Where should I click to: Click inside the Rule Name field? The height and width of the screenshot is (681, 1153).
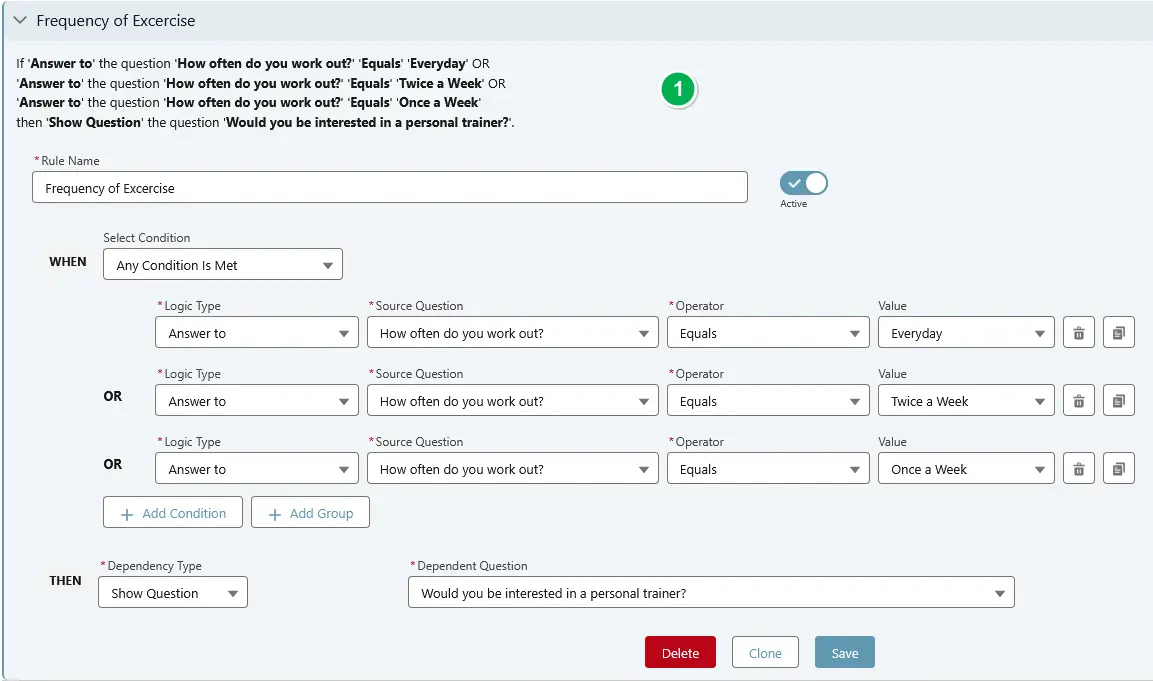coord(390,187)
